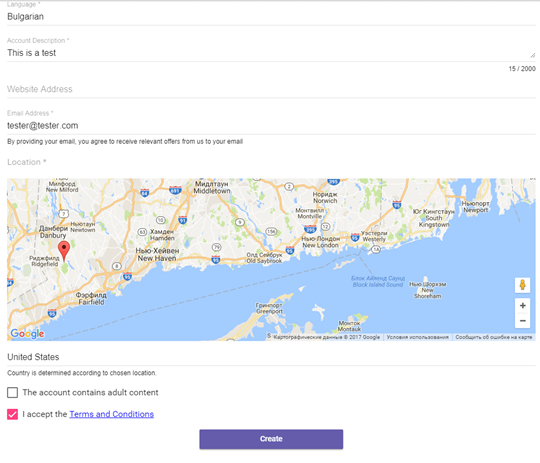Open map terms of use link
The height and width of the screenshot is (463, 540).
(417, 337)
